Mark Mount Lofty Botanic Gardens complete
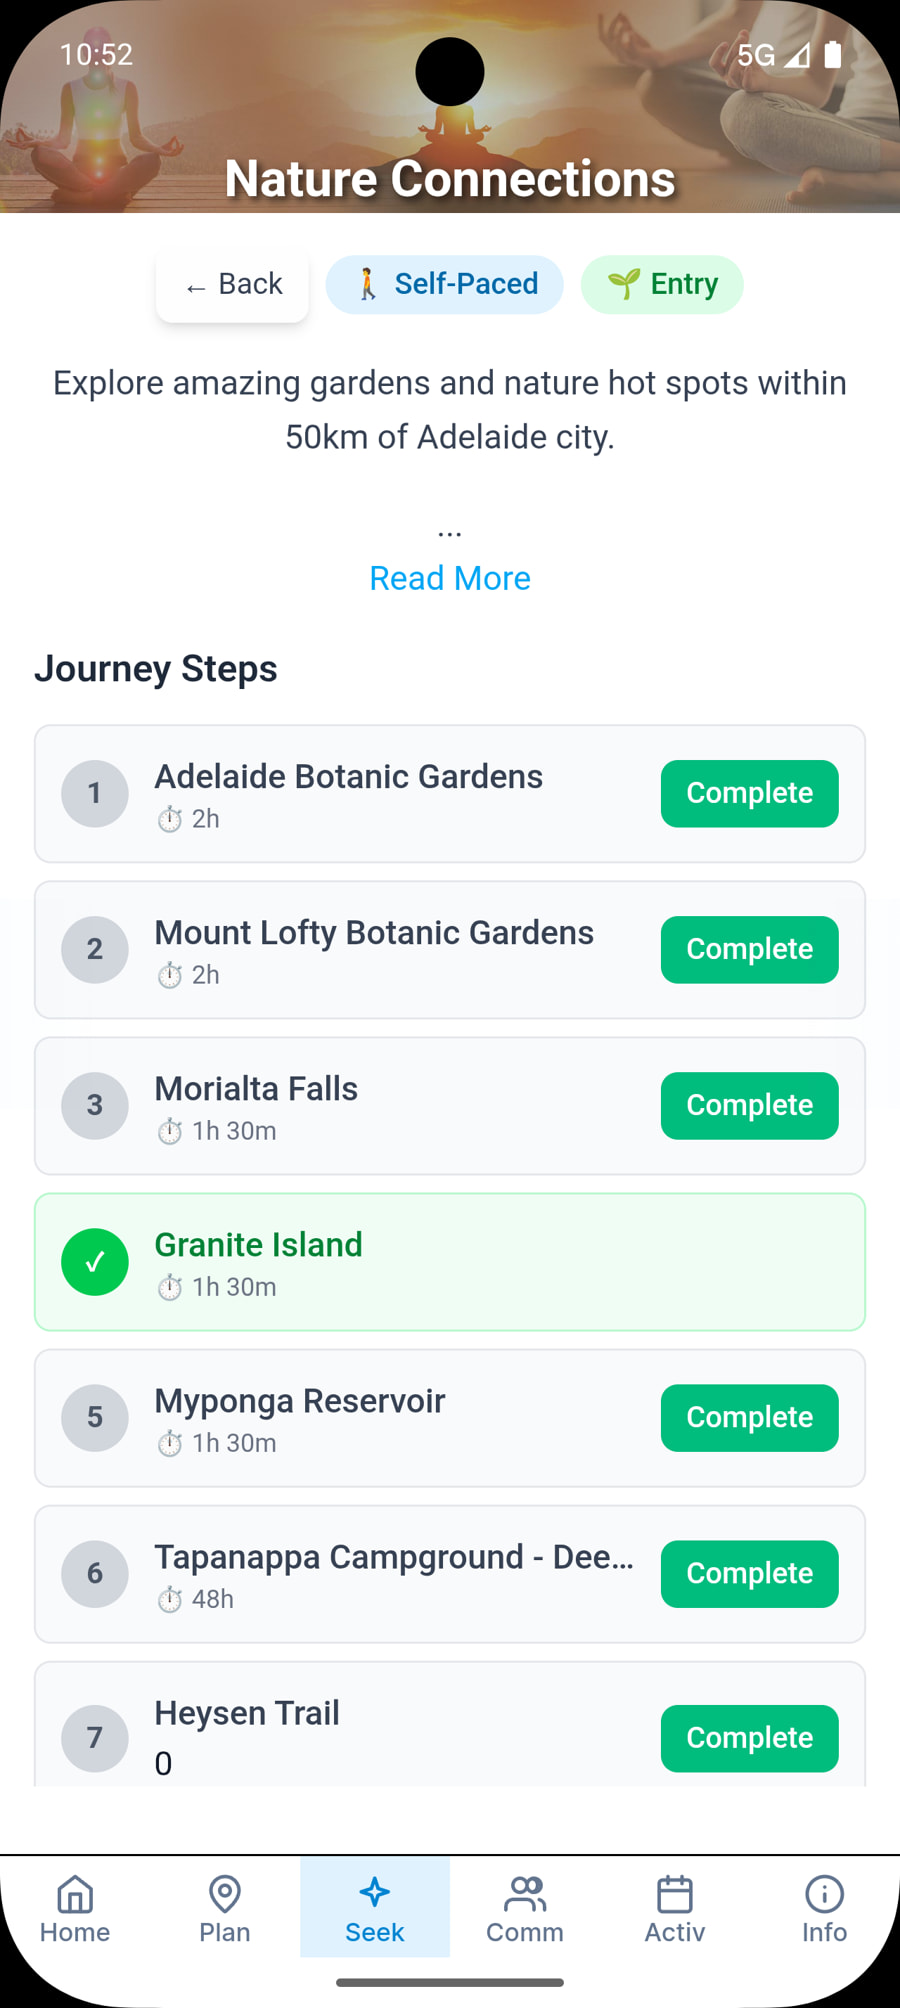This screenshot has height=2008, width=900. click(x=749, y=950)
